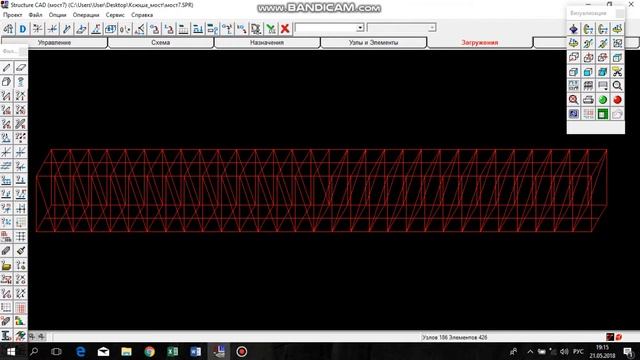Viewport: 640px width, 360px height.
Task: Open the Справка menu
Action: click(142, 15)
